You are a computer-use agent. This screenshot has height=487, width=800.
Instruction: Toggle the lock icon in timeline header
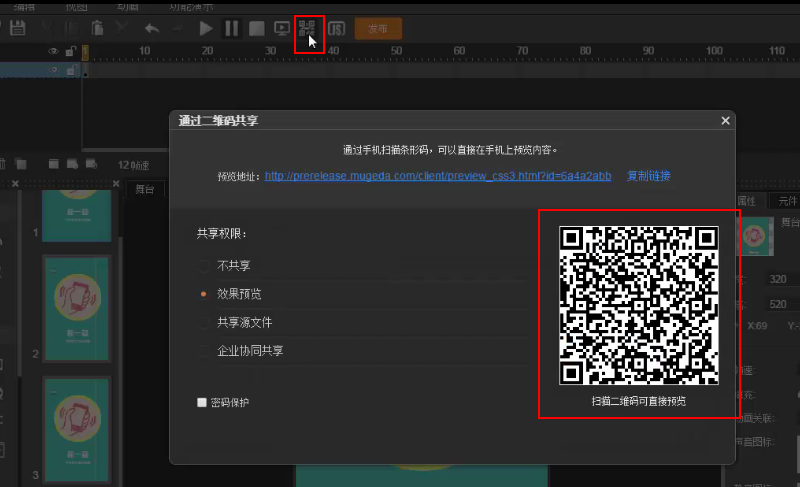click(71, 51)
